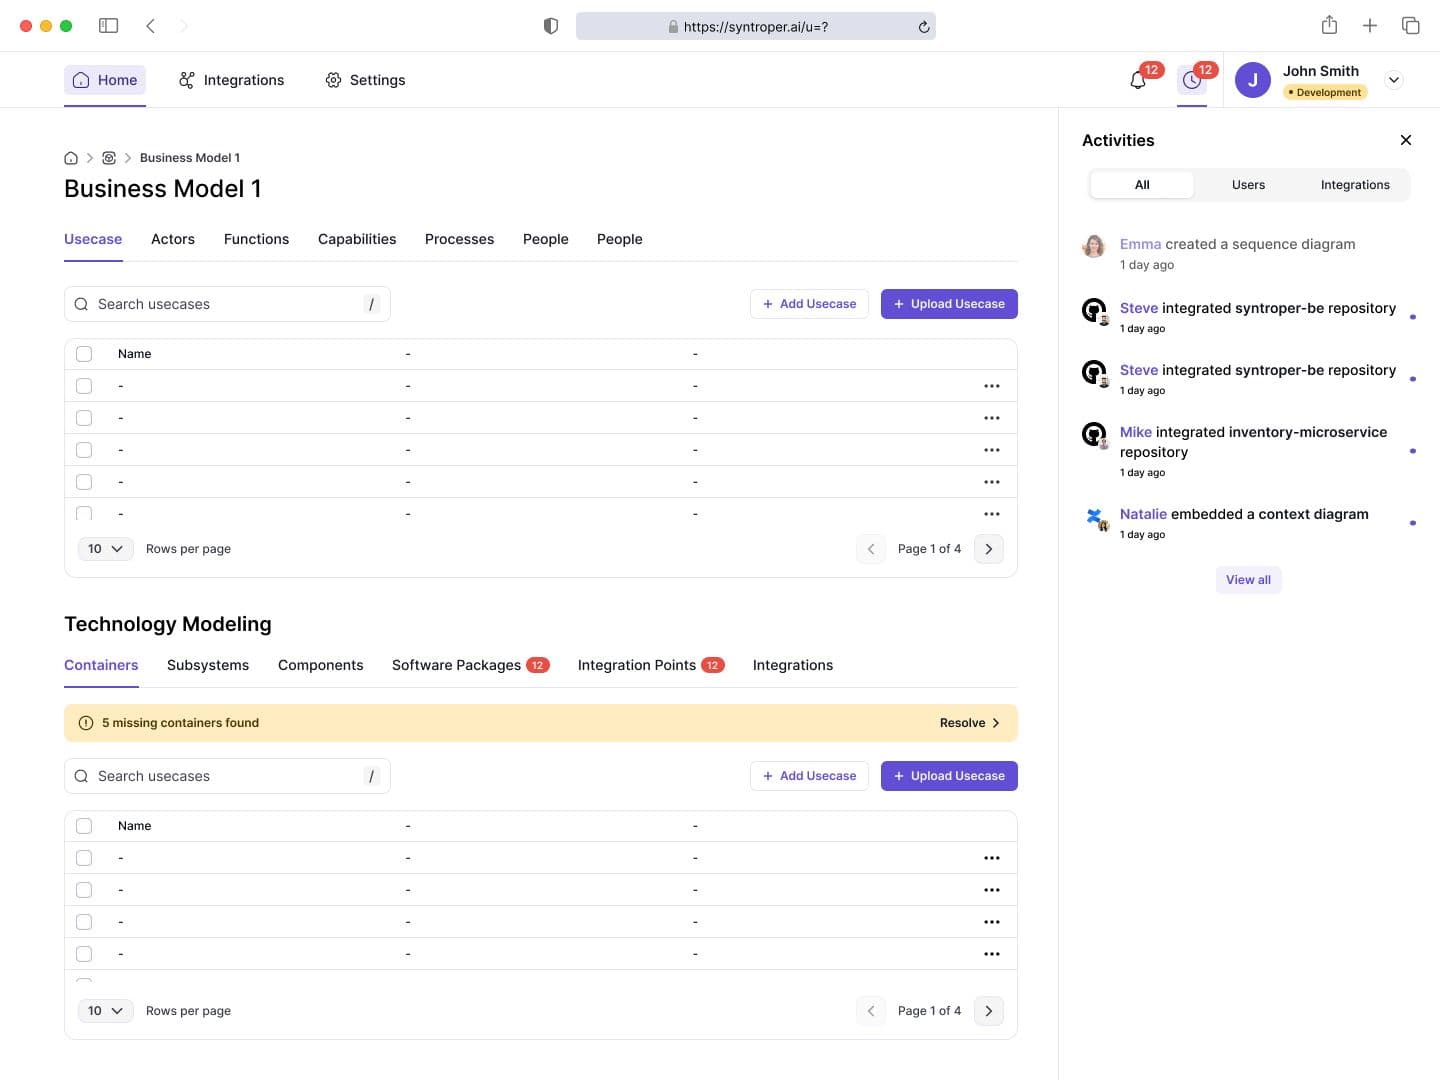Reload the page with the refresh icon
Image resolution: width=1440 pixels, height=1080 pixels.
[x=924, y=27]
